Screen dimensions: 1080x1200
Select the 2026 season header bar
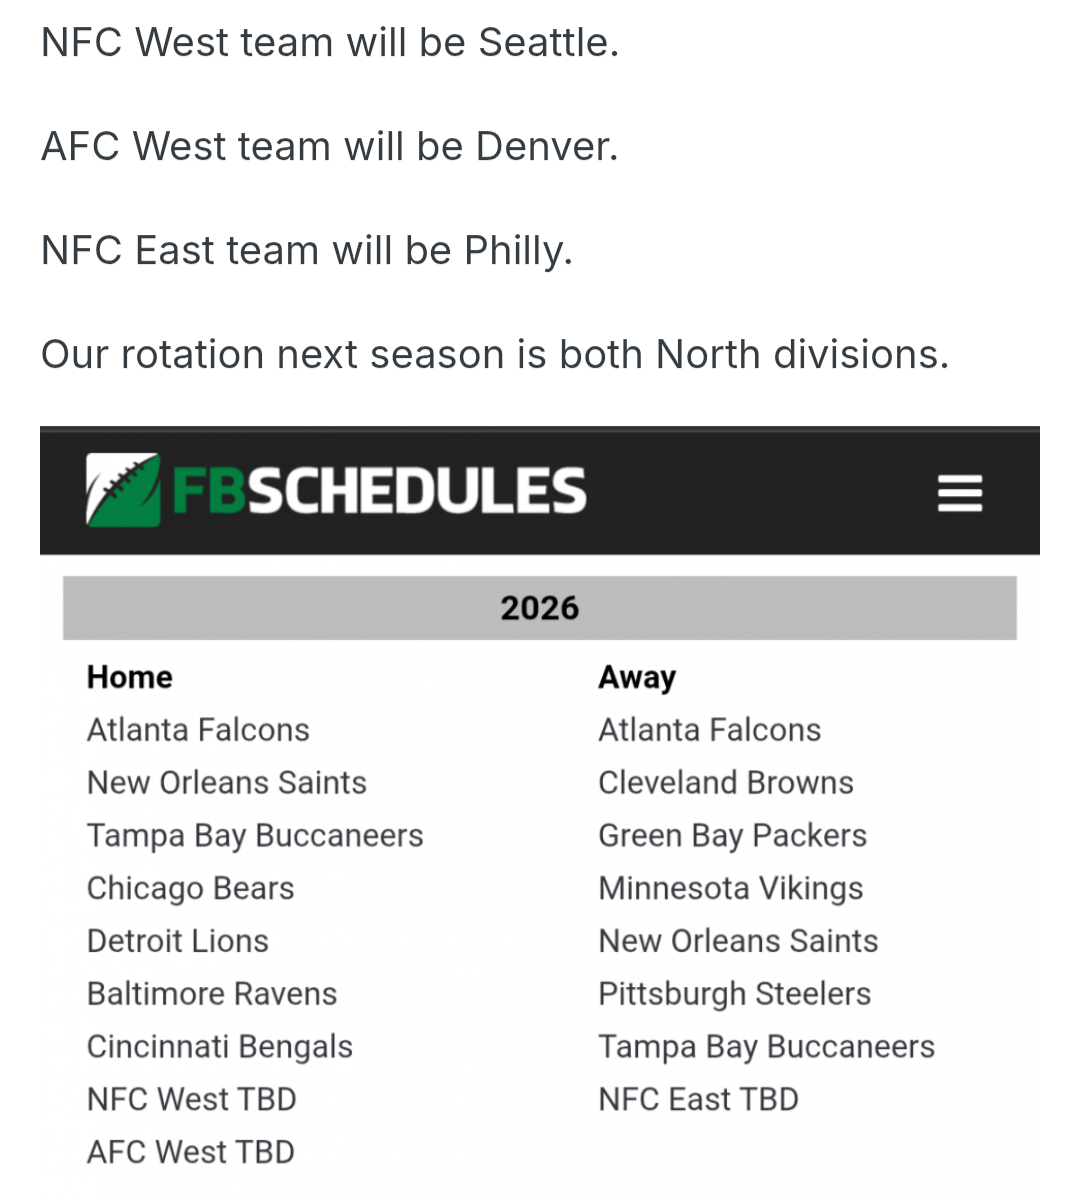[540, 608]
